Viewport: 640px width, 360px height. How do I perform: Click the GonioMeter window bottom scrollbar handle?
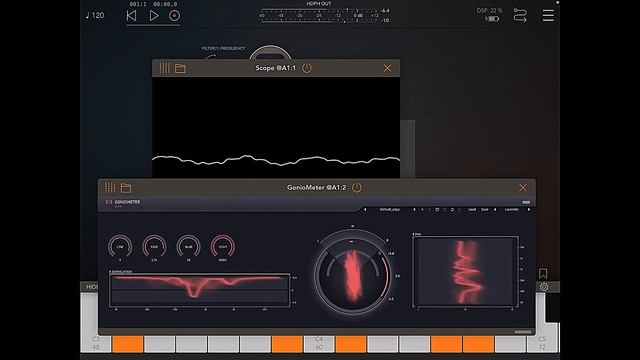pos(523,332)
